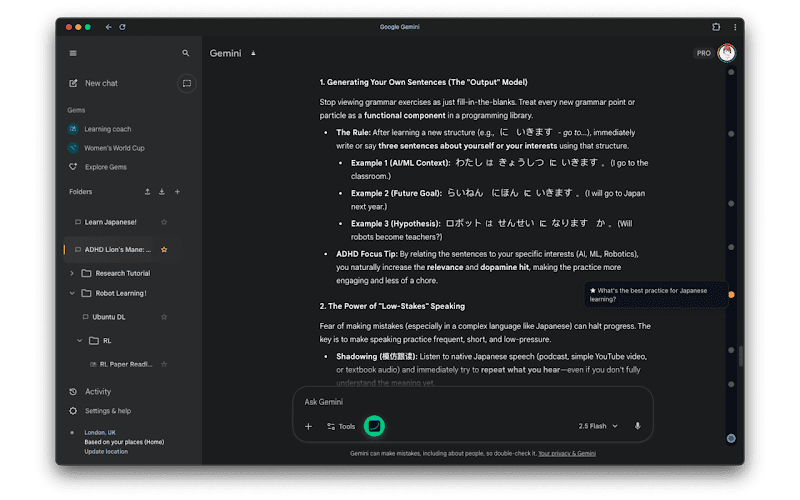Open Settings & help
Image resolution: width=800 pixels, height=500 pixels.
point(107,410)
